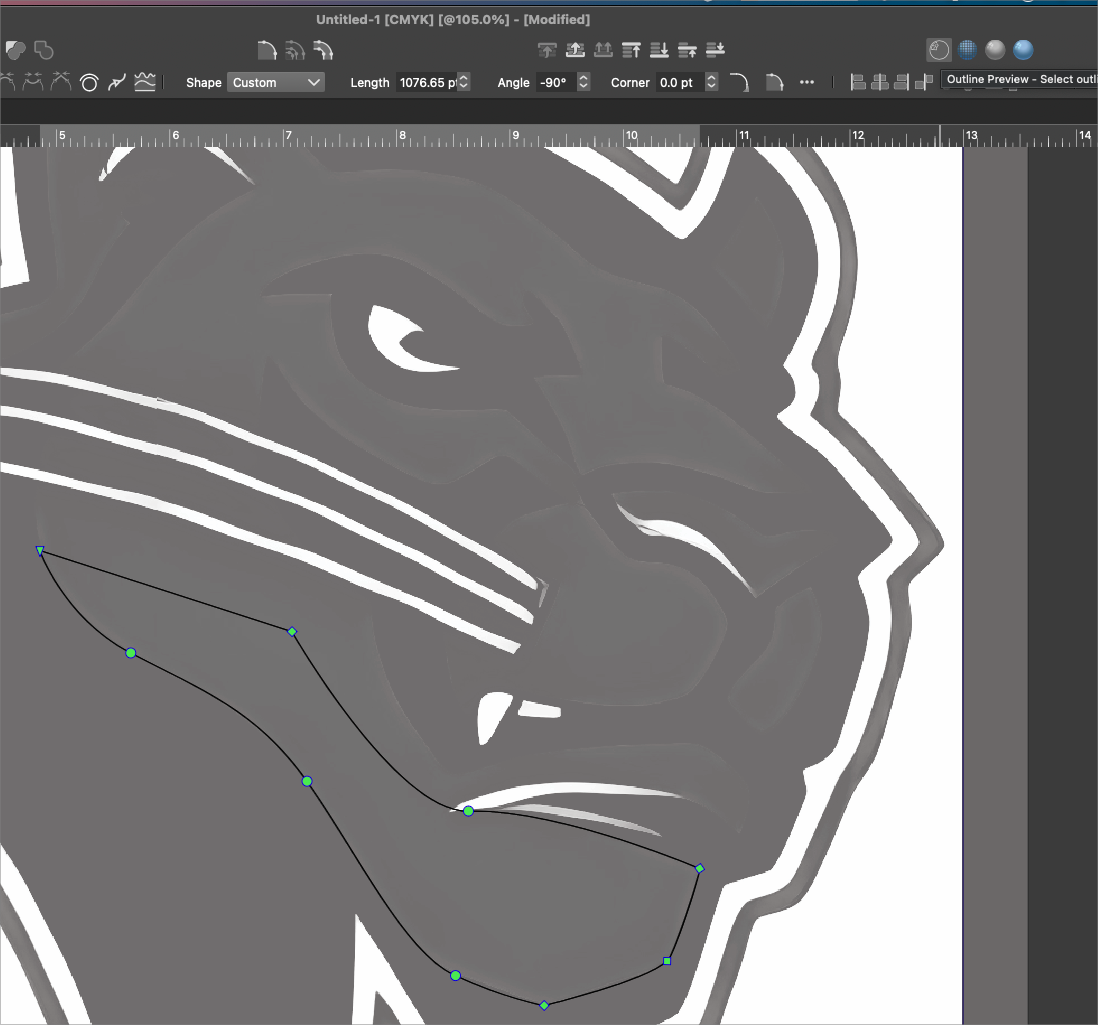Viewport: 1098px width, 1025px height.
Task: Click the overlapping circles shape combine icon
Action: tap(16, 49)
